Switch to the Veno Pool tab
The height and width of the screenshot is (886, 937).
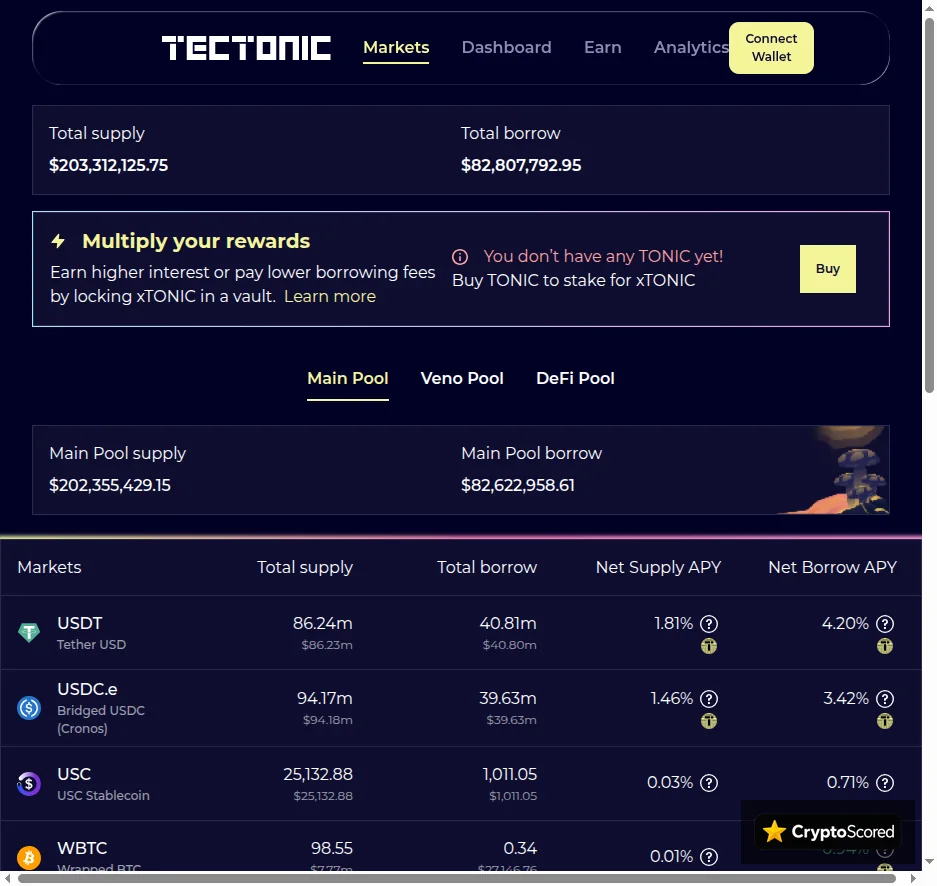pos(462,378)
